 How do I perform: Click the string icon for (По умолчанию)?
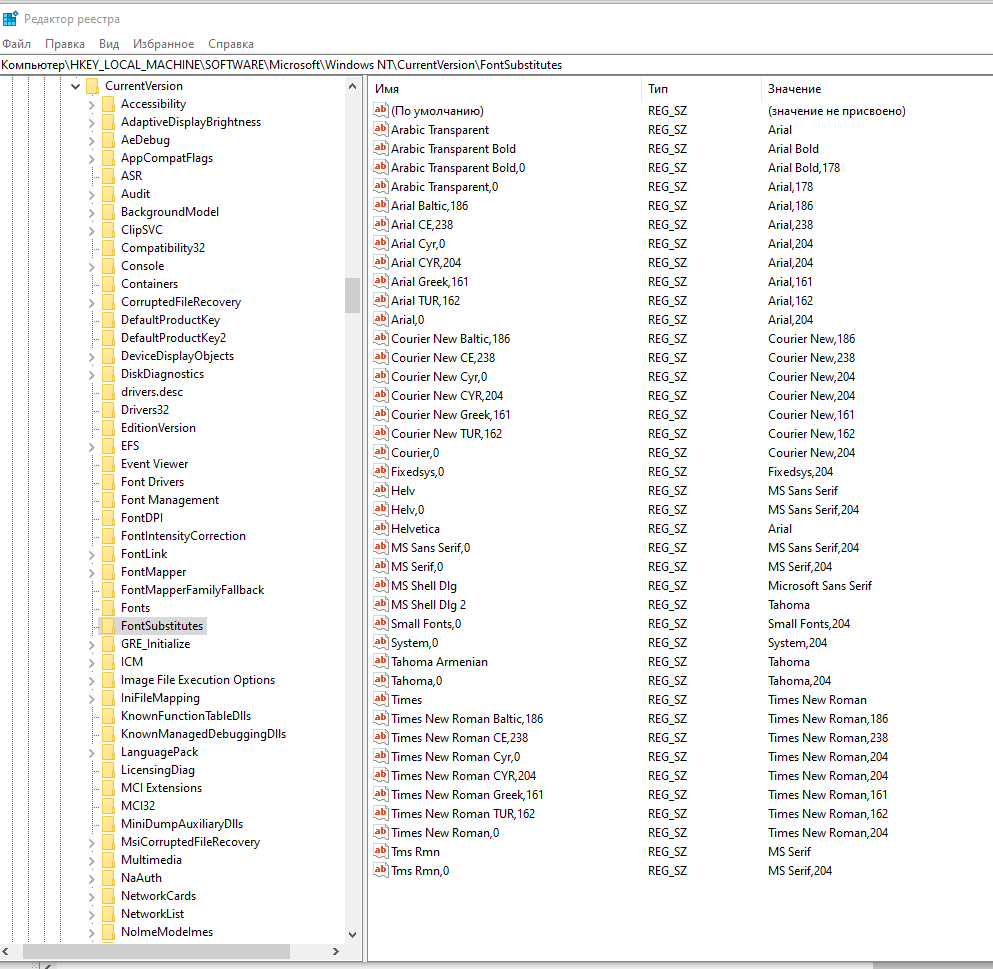381,110
